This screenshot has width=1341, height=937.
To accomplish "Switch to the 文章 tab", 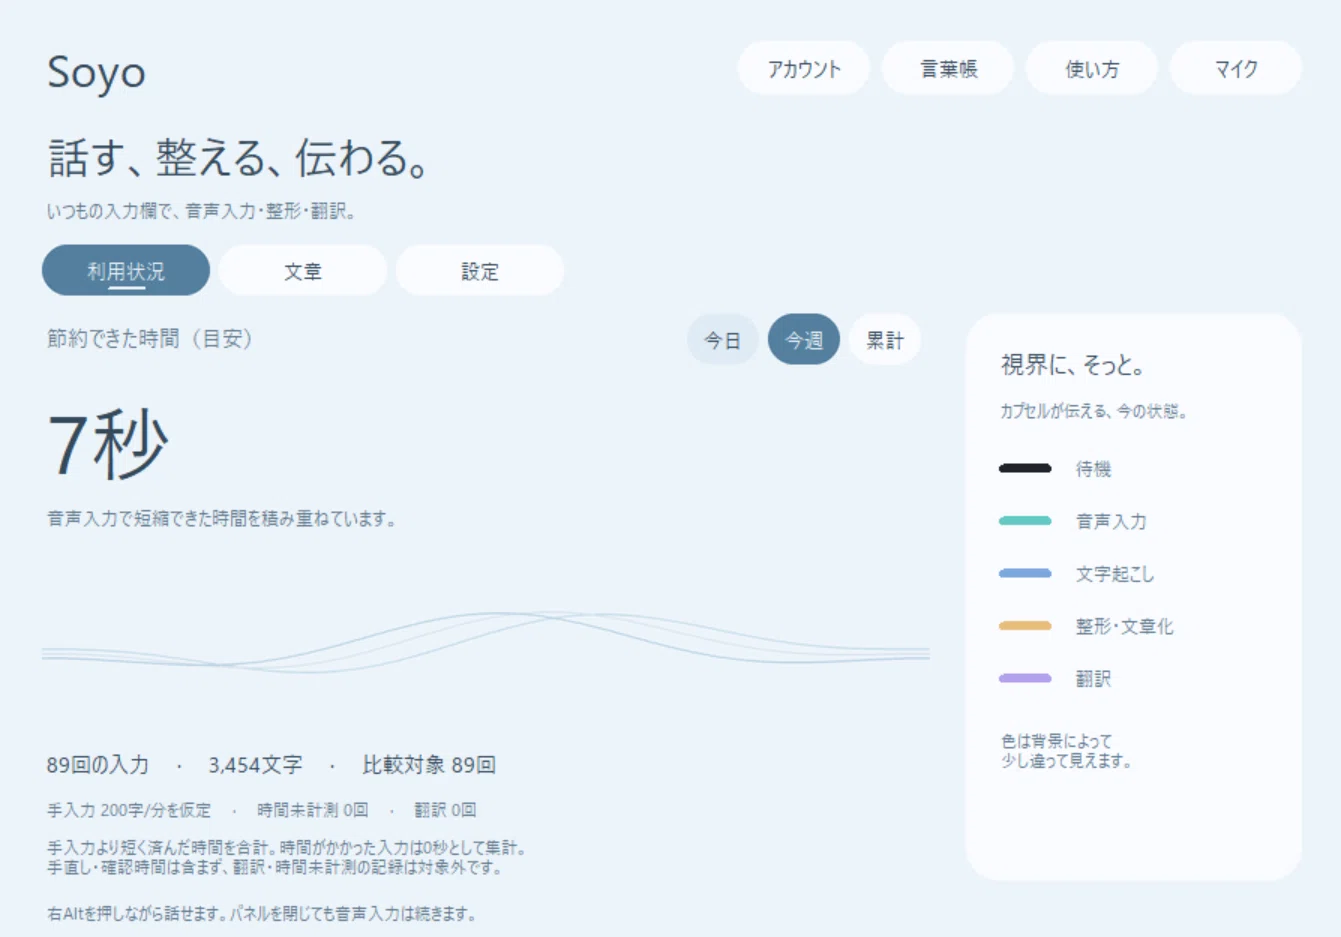I will 303,271.
